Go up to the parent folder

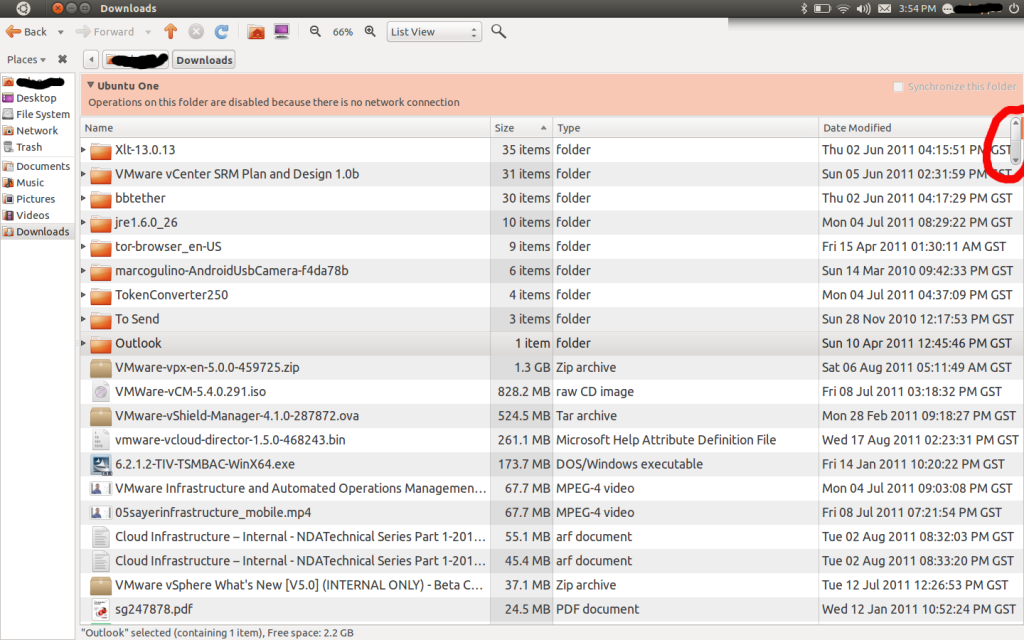point(170,31)
